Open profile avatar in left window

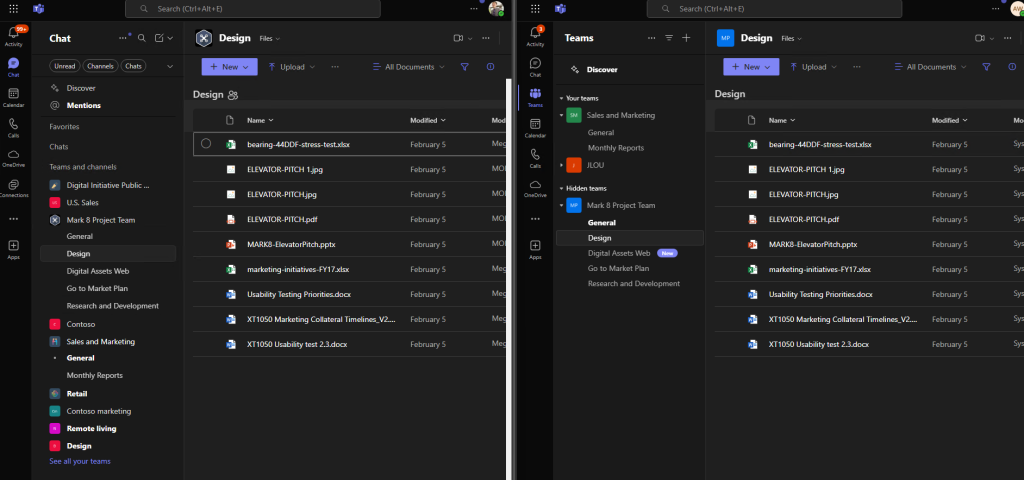[x=496, y=8]
